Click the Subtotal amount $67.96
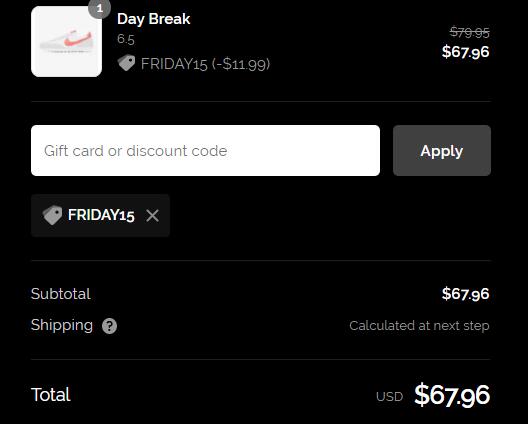 coord(466,294)
